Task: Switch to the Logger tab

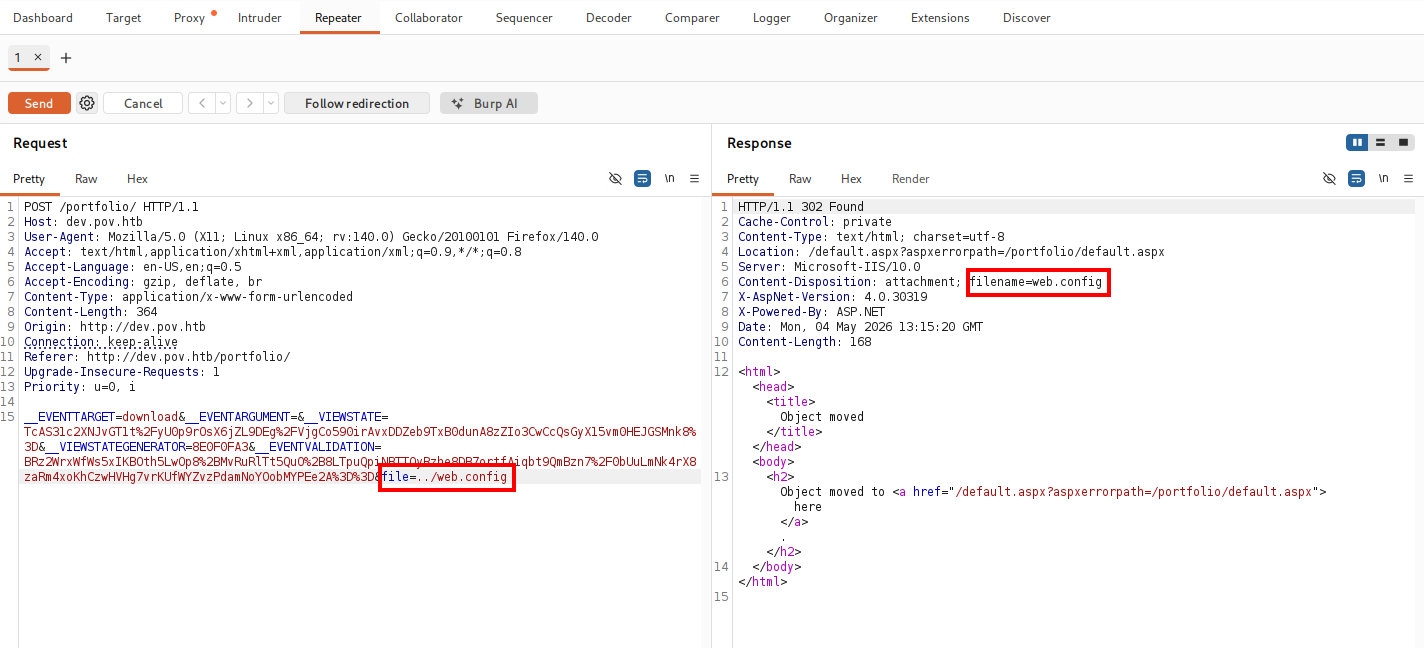Action: click(x=772, y=17)
